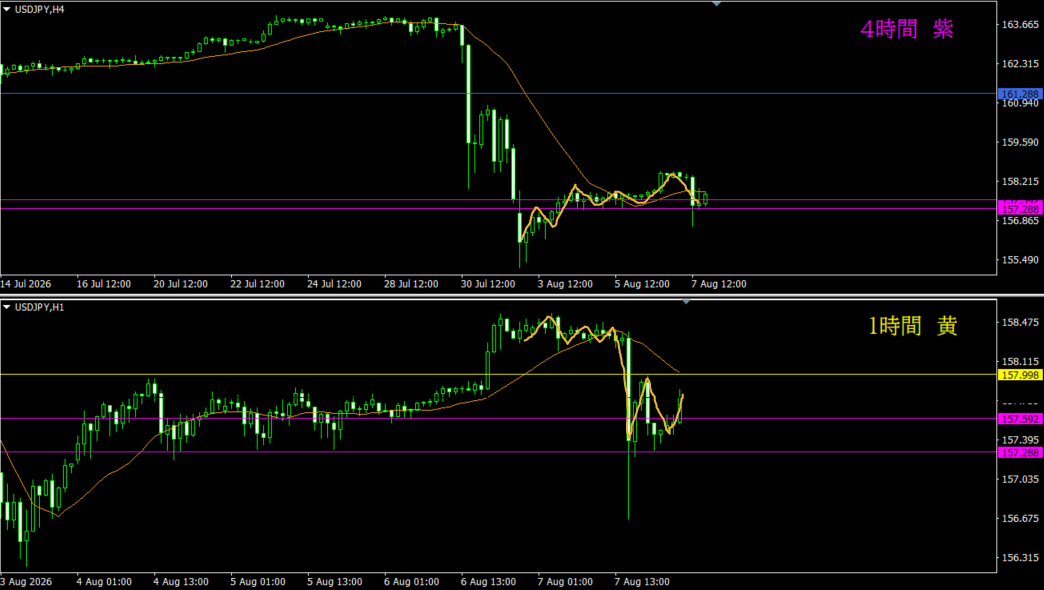Click '20 Jul 12:00' on the H4 time axis
Viewport: 1044px width, 590px height.
point(180,284)
